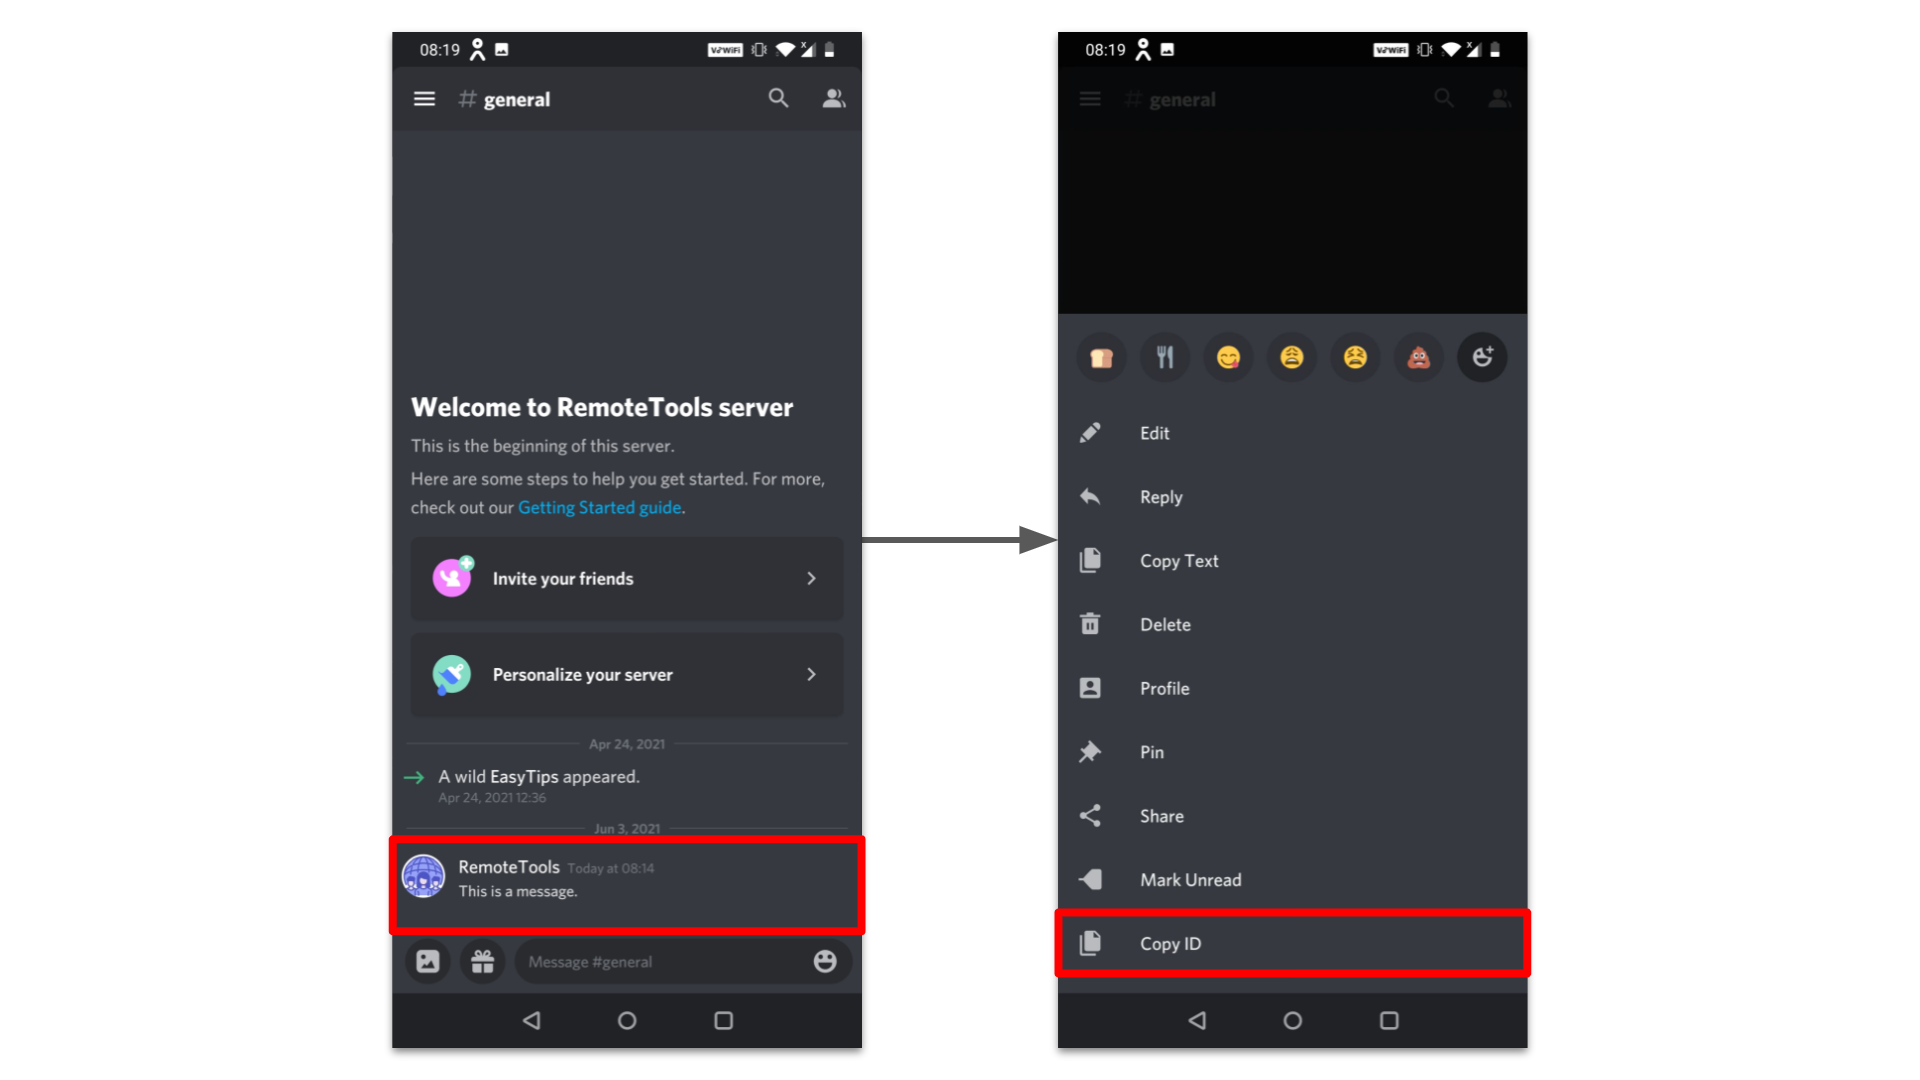Viewport: 1920px width, 1080px height.
Task: Expand the emoji reaction picker arrow
Action: [1480, 356]
